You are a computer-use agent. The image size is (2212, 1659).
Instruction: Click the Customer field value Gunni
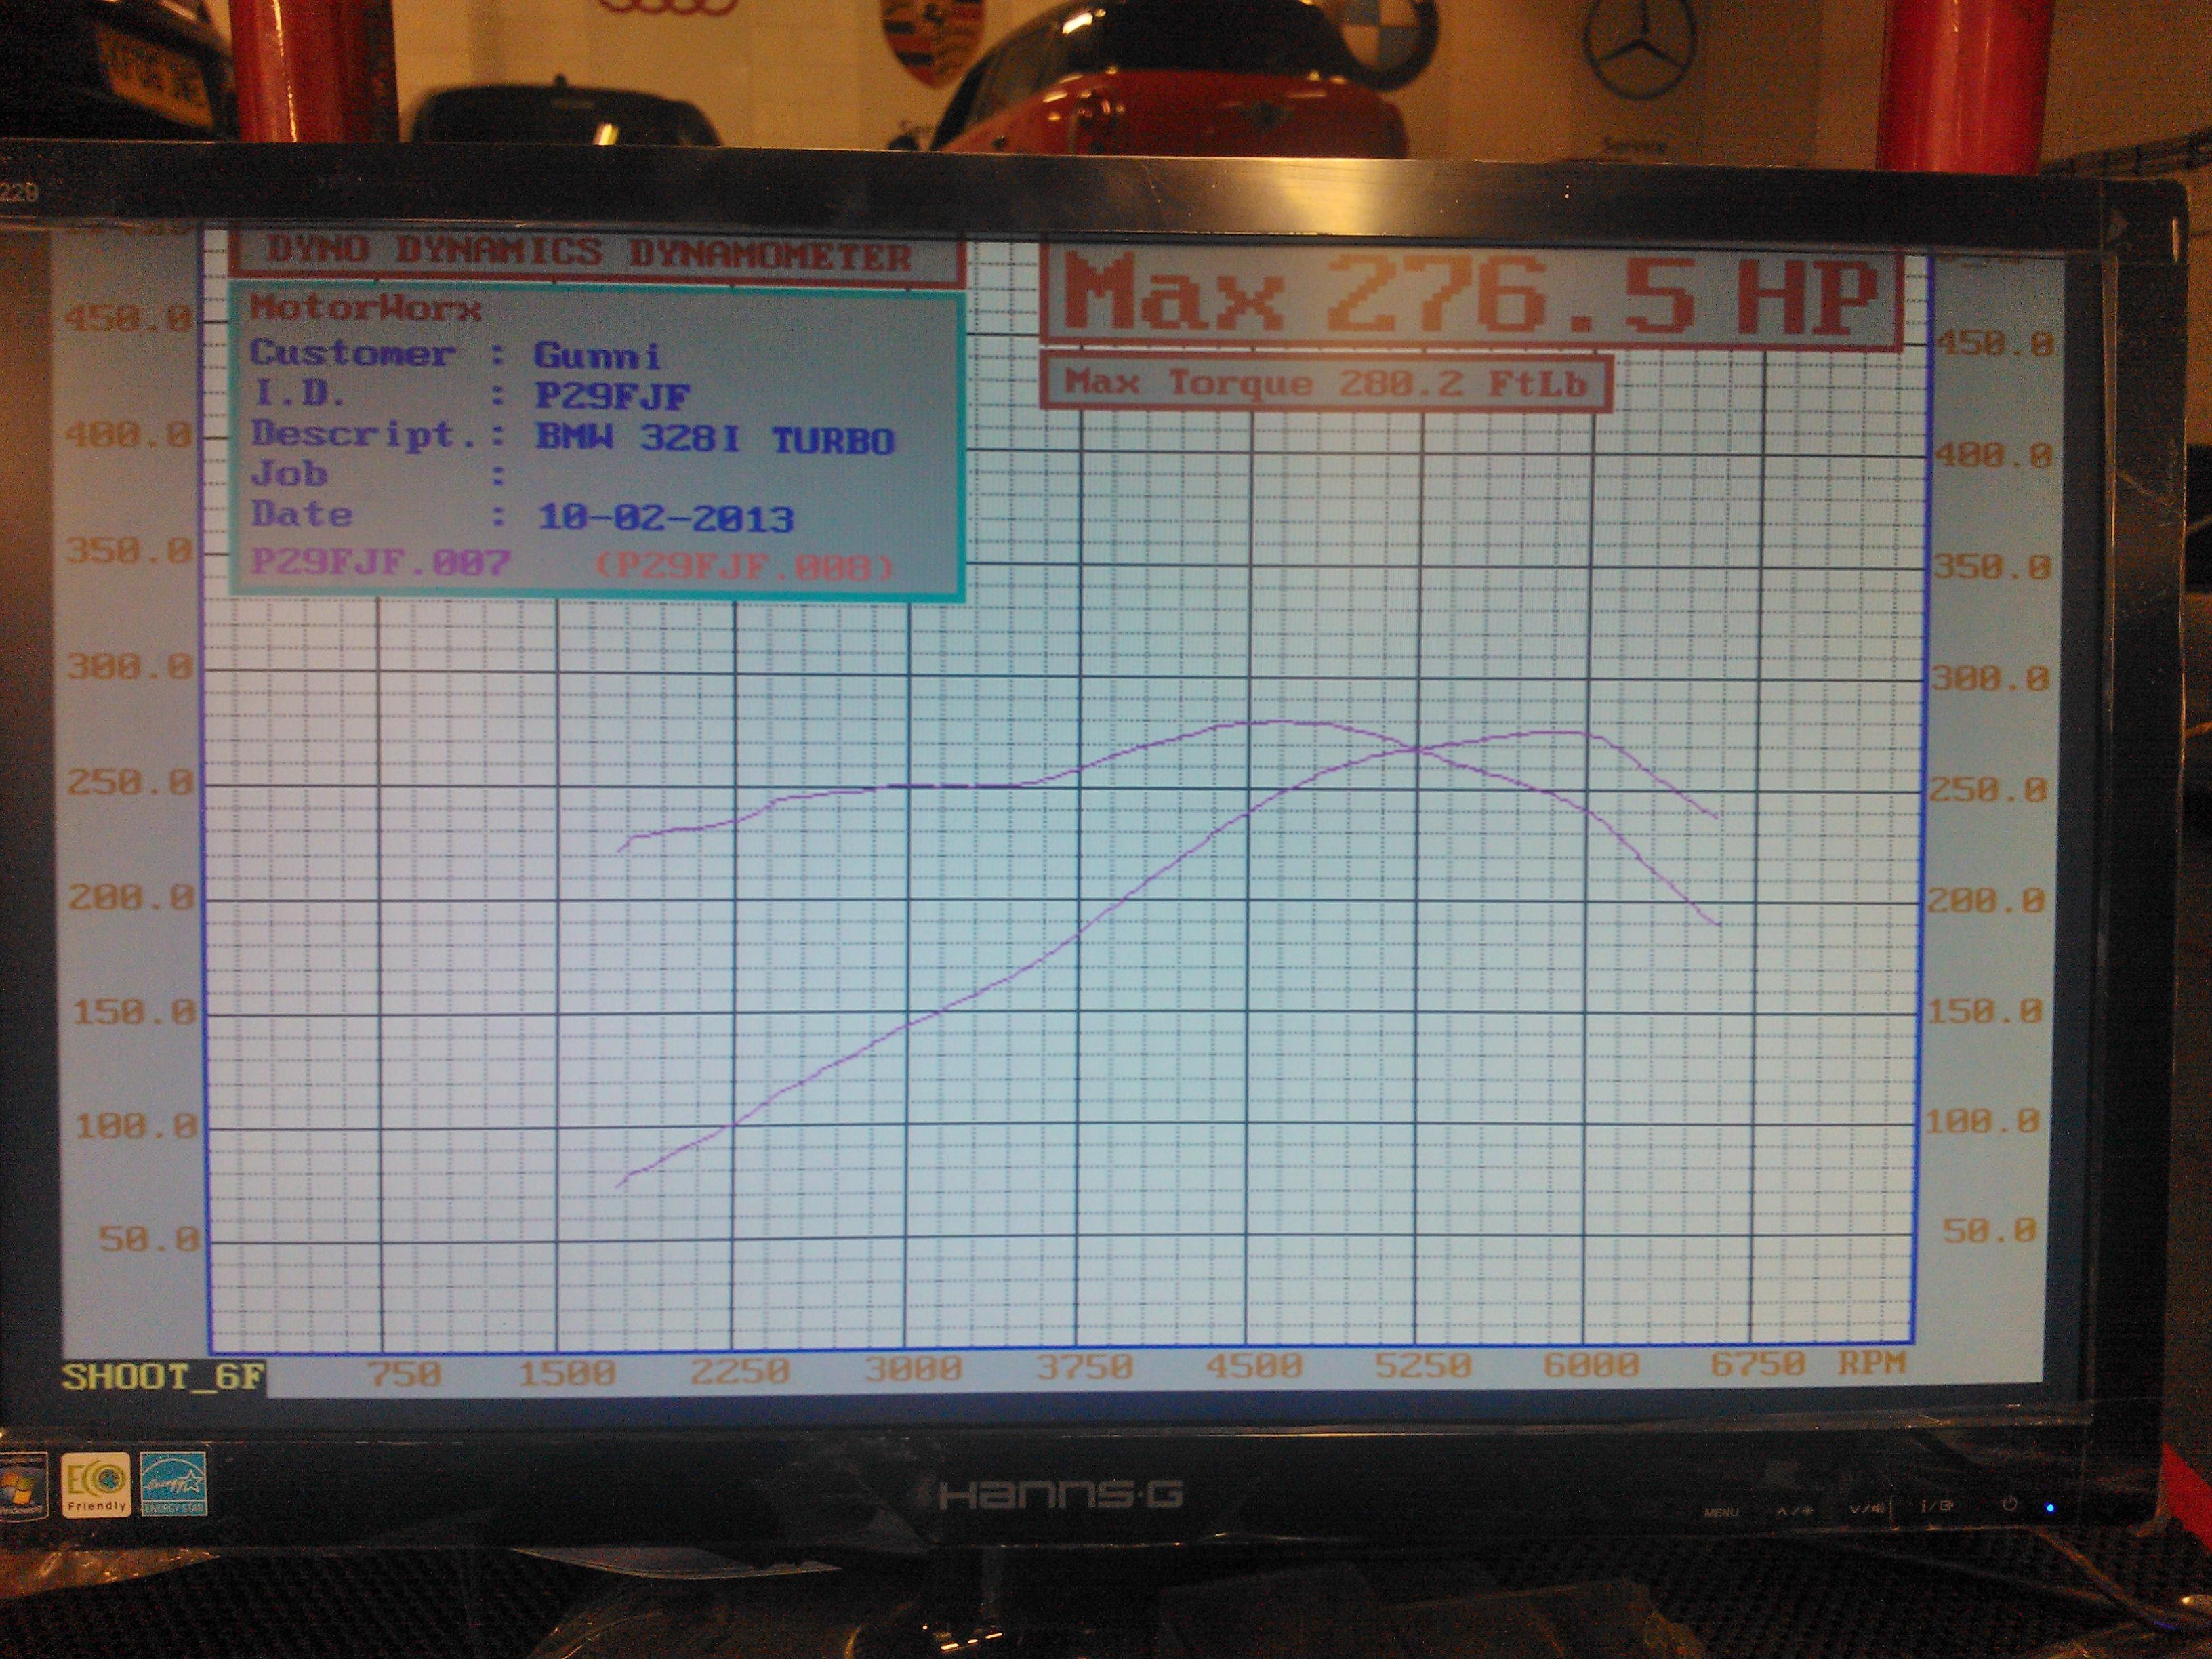pyautogui.click(x=597, y=356)
